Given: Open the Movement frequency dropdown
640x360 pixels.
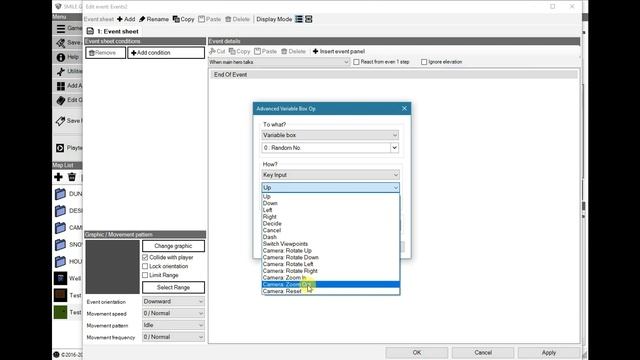Looking at the screenshot, I should (173, 337).
